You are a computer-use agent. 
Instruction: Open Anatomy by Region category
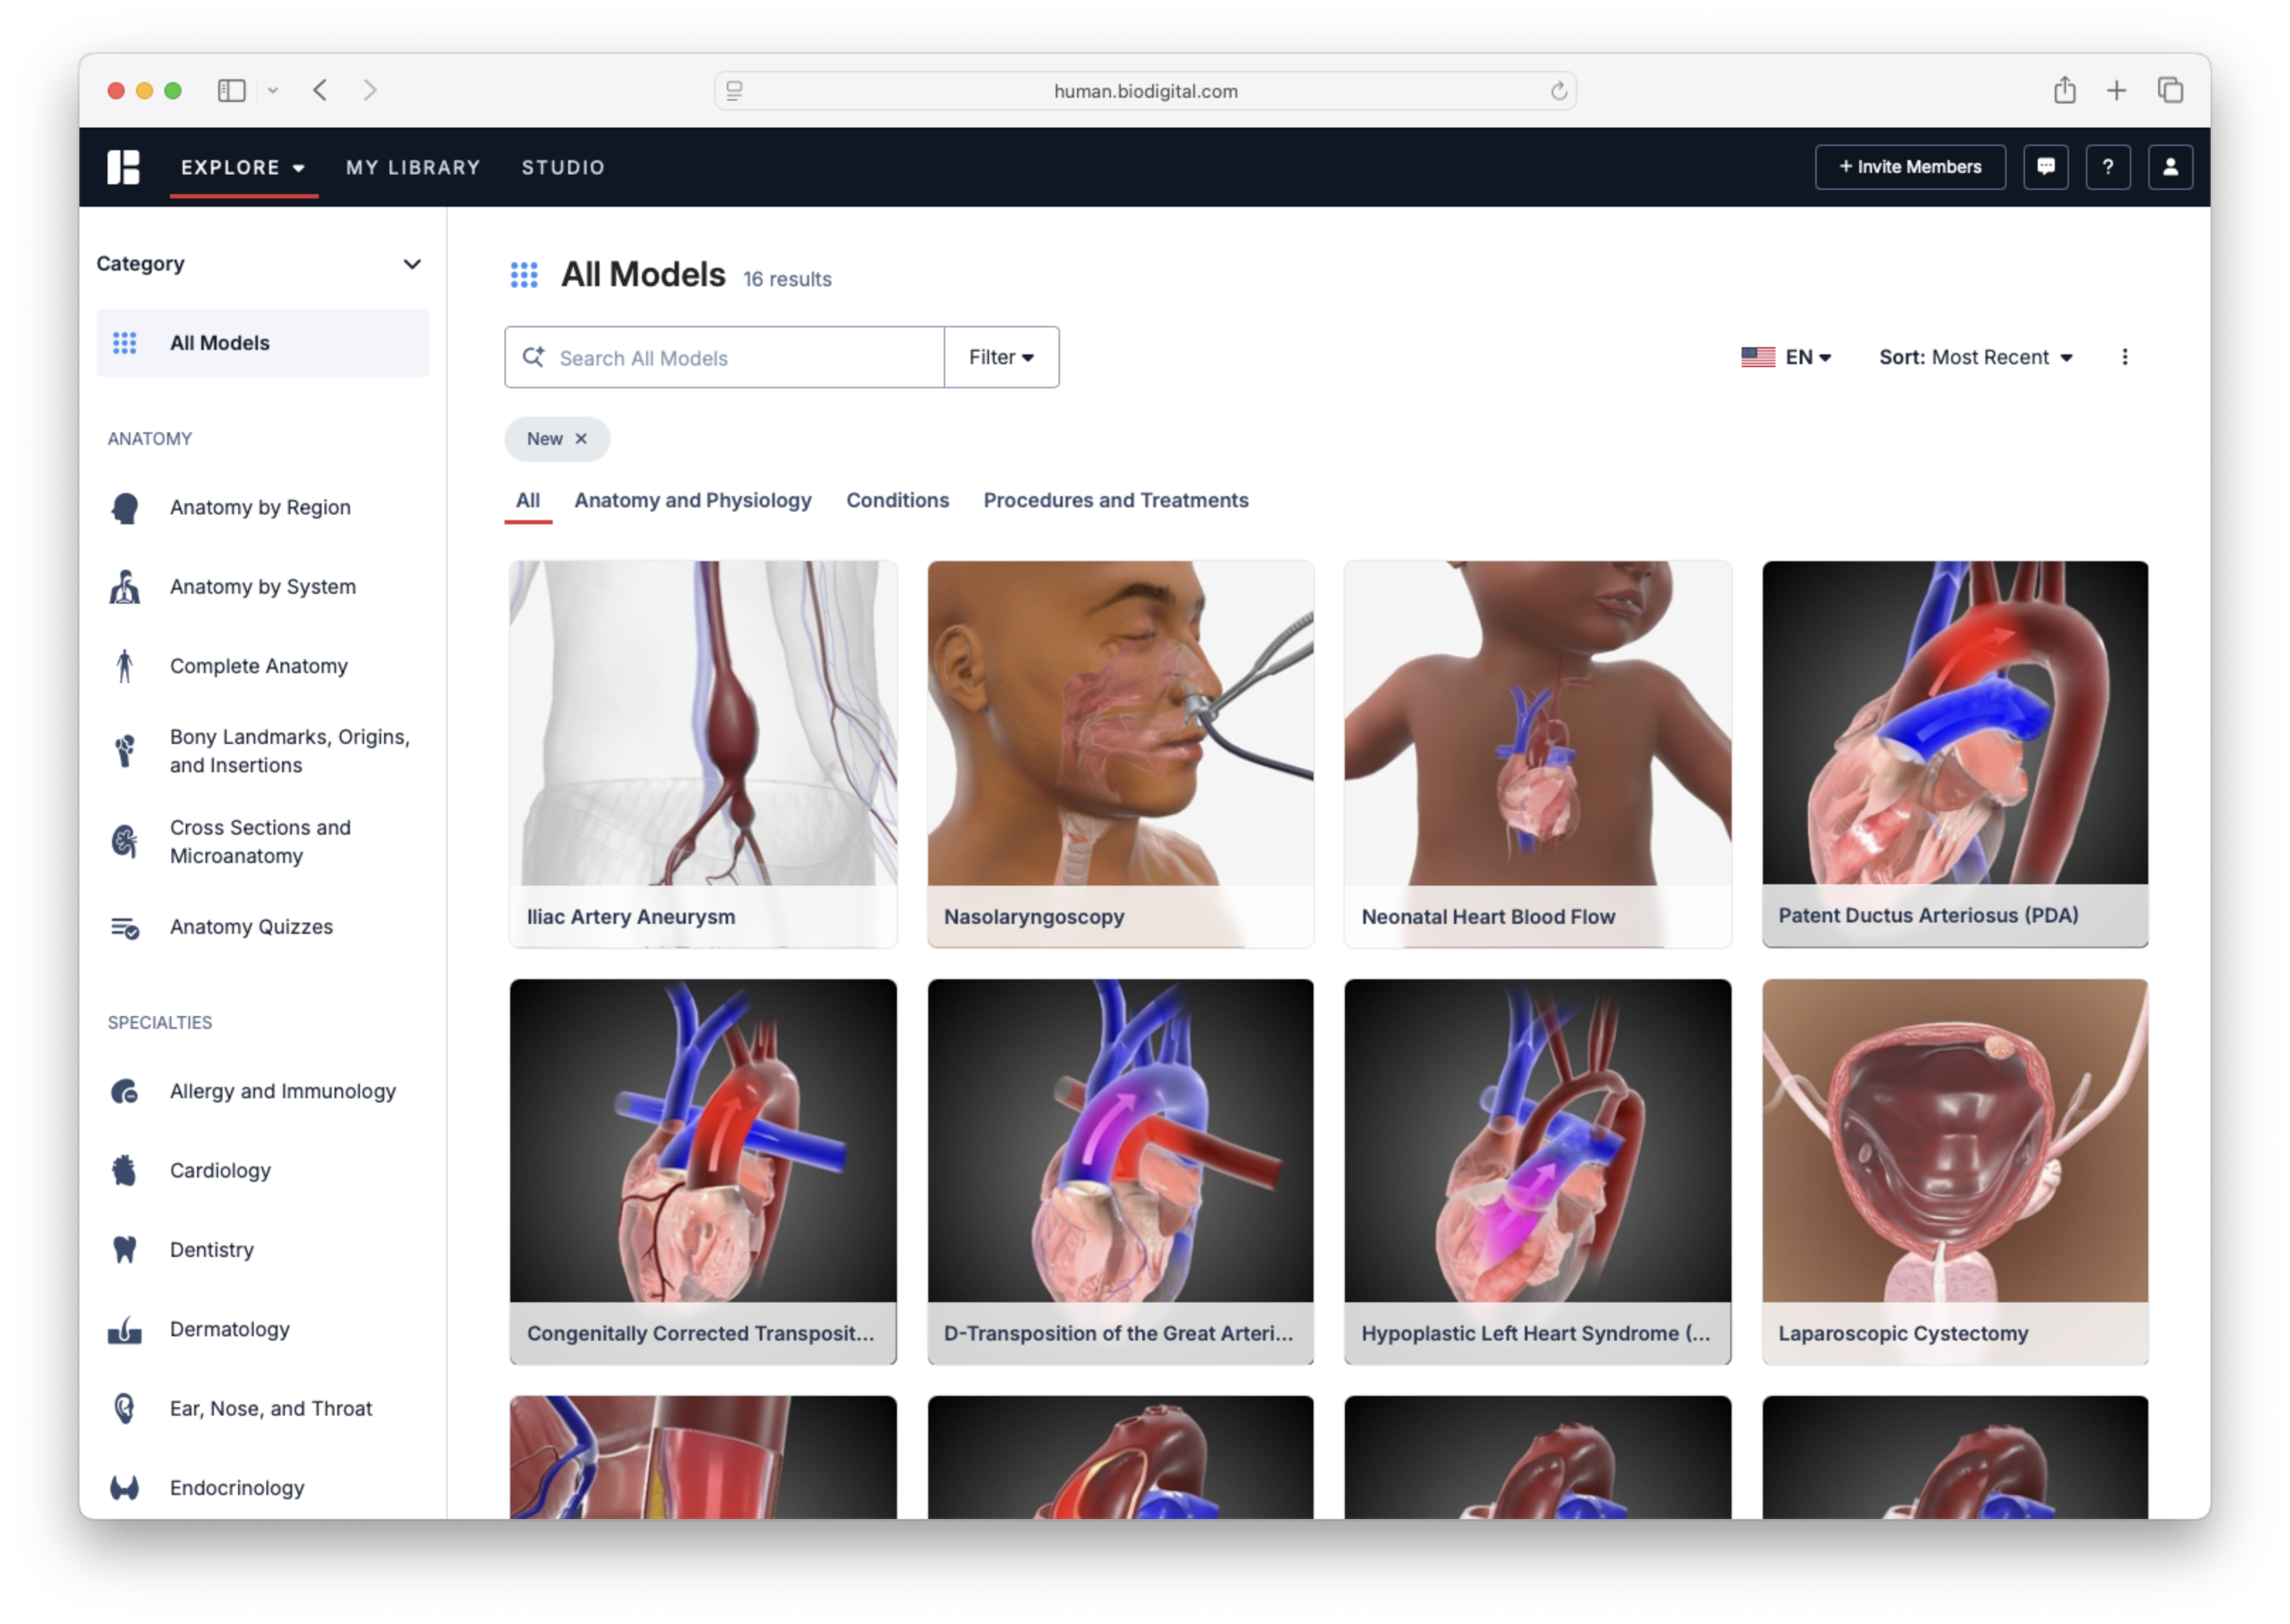(260, 508)
